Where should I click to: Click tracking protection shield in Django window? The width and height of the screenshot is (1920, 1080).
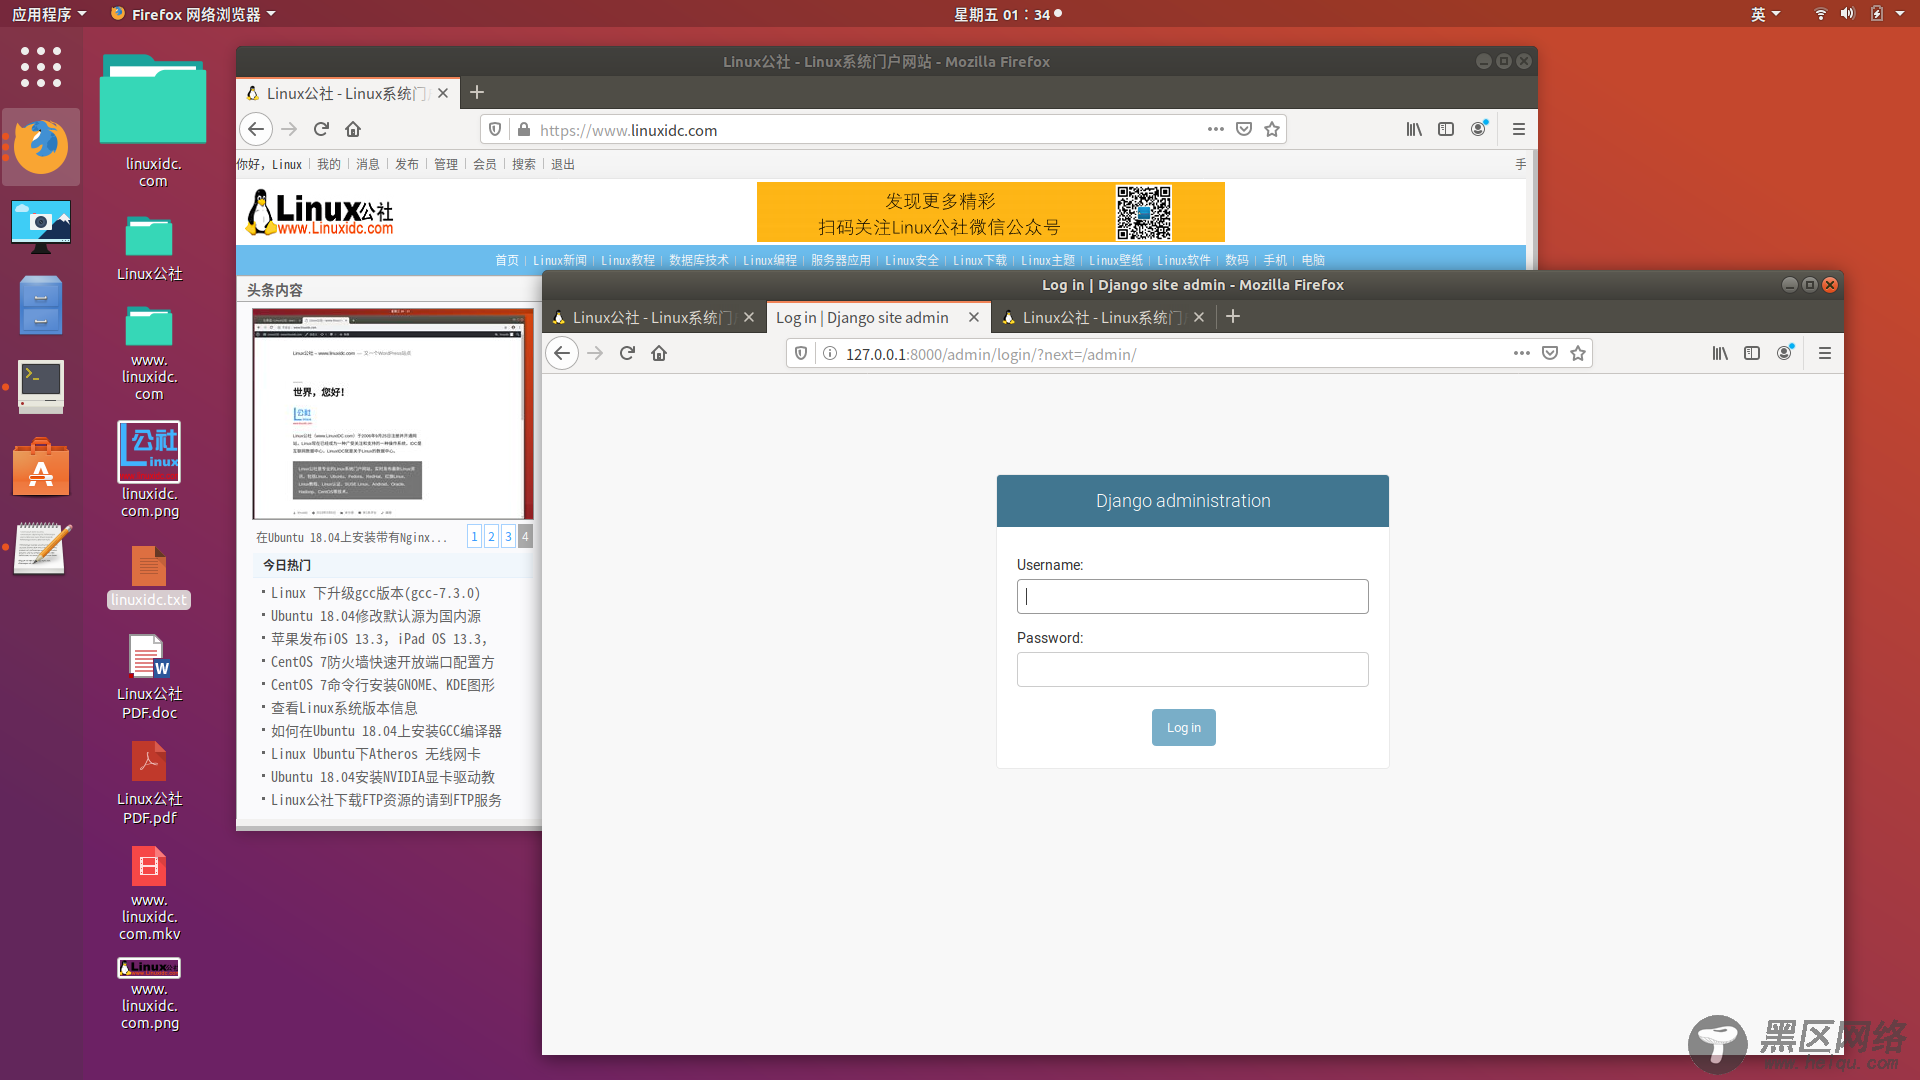801,353
